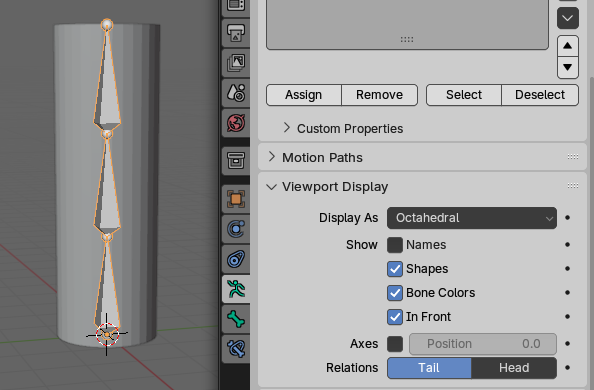Expand the Motion Paths panel
Viewport: 594px width, 390px height.
coord(272,157)
